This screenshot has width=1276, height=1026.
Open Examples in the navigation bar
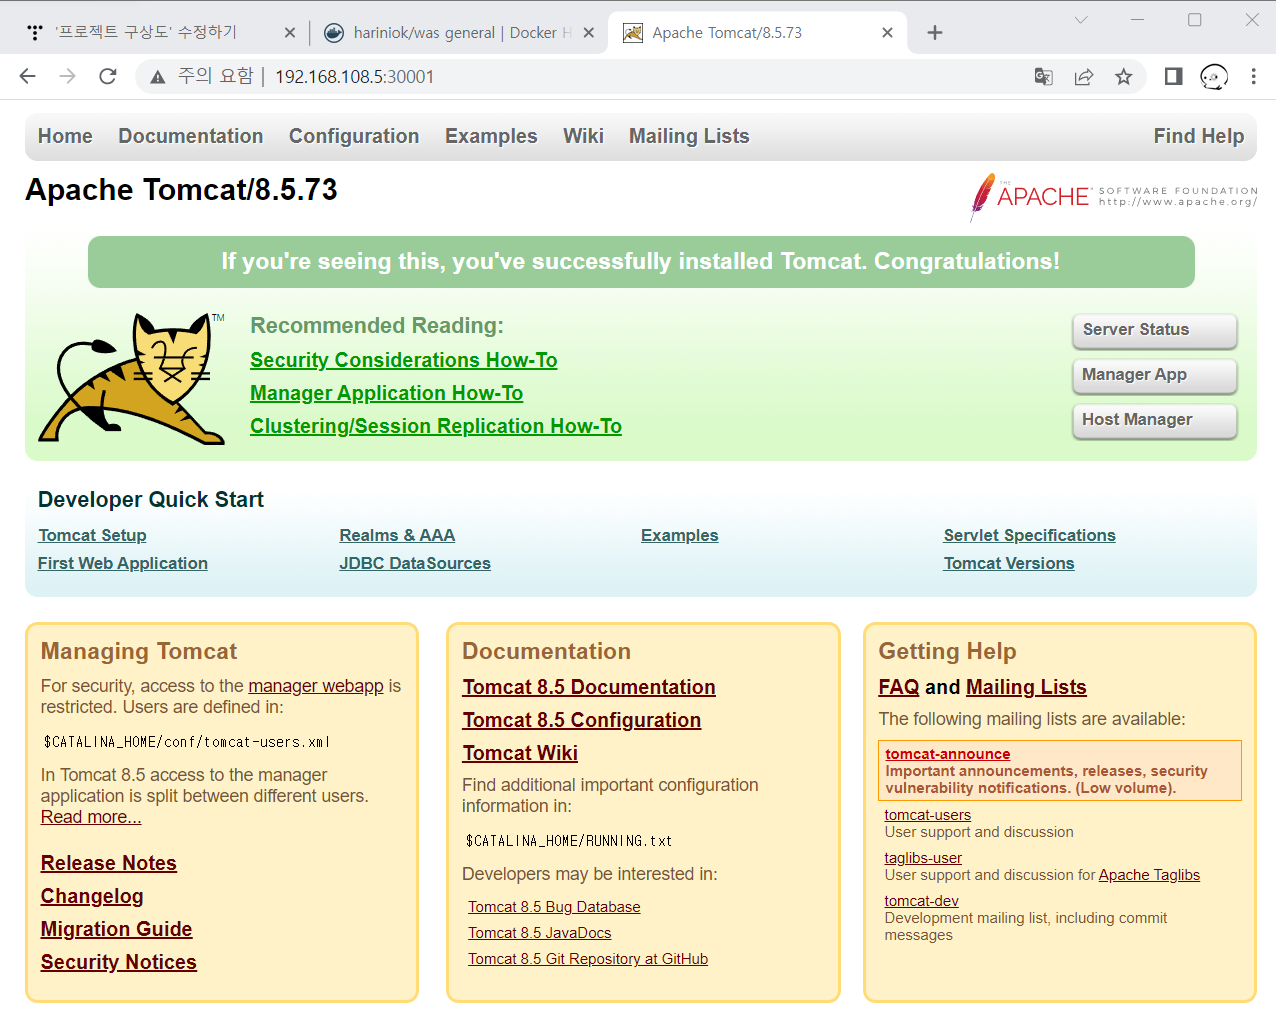tap(491, 136)
